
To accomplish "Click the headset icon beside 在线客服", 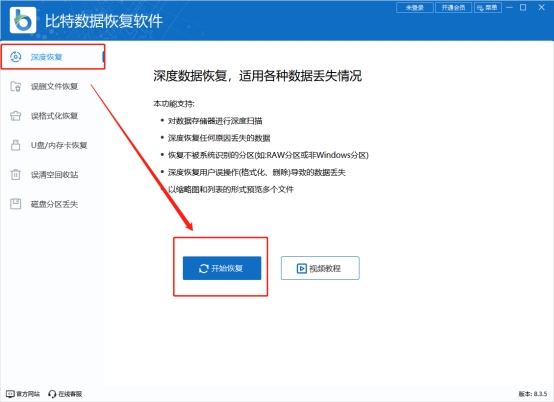I will click(x=52, y=394).
